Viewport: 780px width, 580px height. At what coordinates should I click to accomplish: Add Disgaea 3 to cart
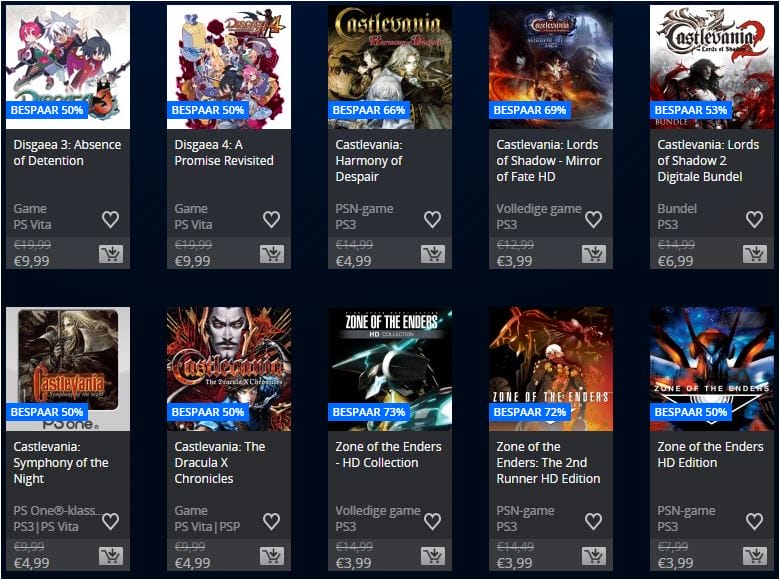point(111,254)
